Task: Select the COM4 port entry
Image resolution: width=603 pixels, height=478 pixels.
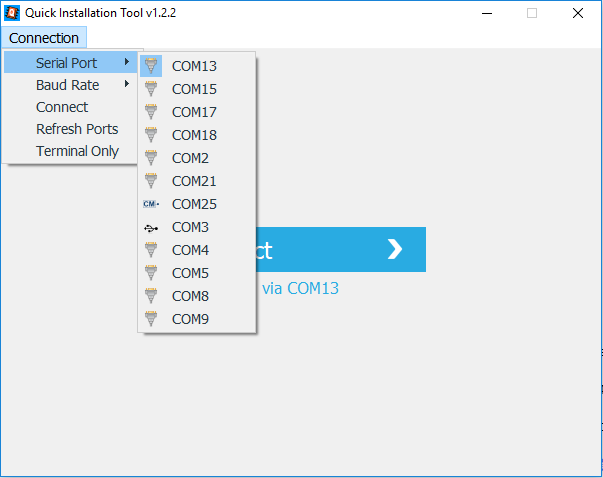Action: (x=190, y=250)
